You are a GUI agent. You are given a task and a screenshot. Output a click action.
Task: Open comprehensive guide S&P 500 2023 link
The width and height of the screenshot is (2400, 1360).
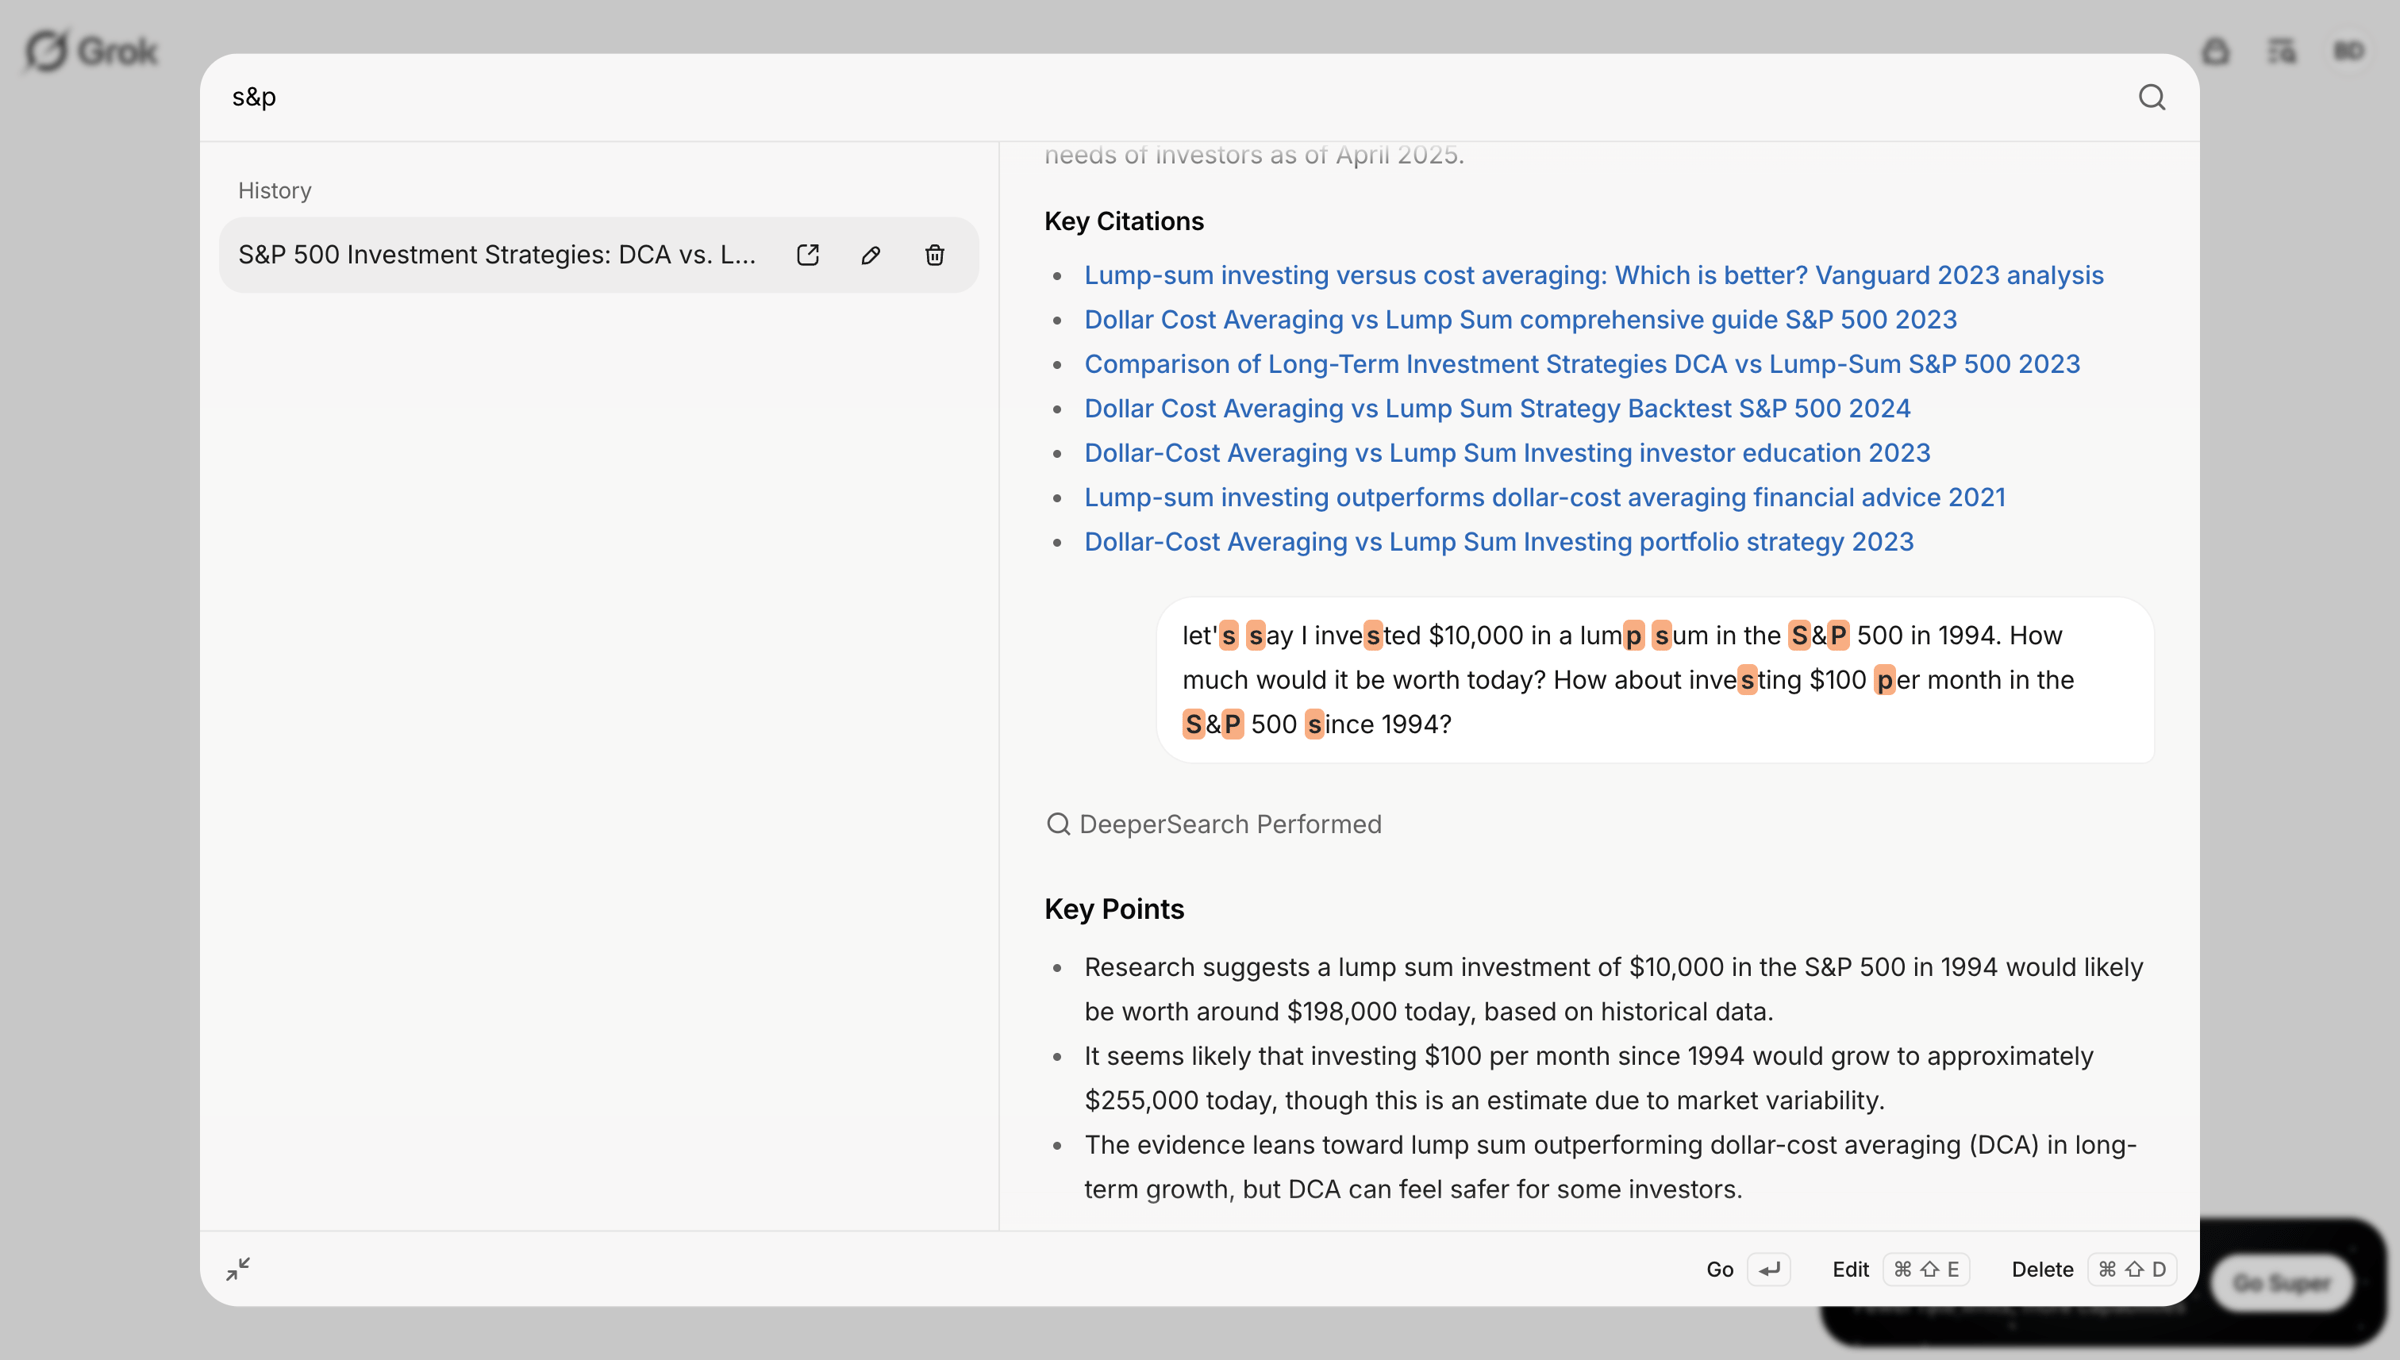(x=1521, y=319)
